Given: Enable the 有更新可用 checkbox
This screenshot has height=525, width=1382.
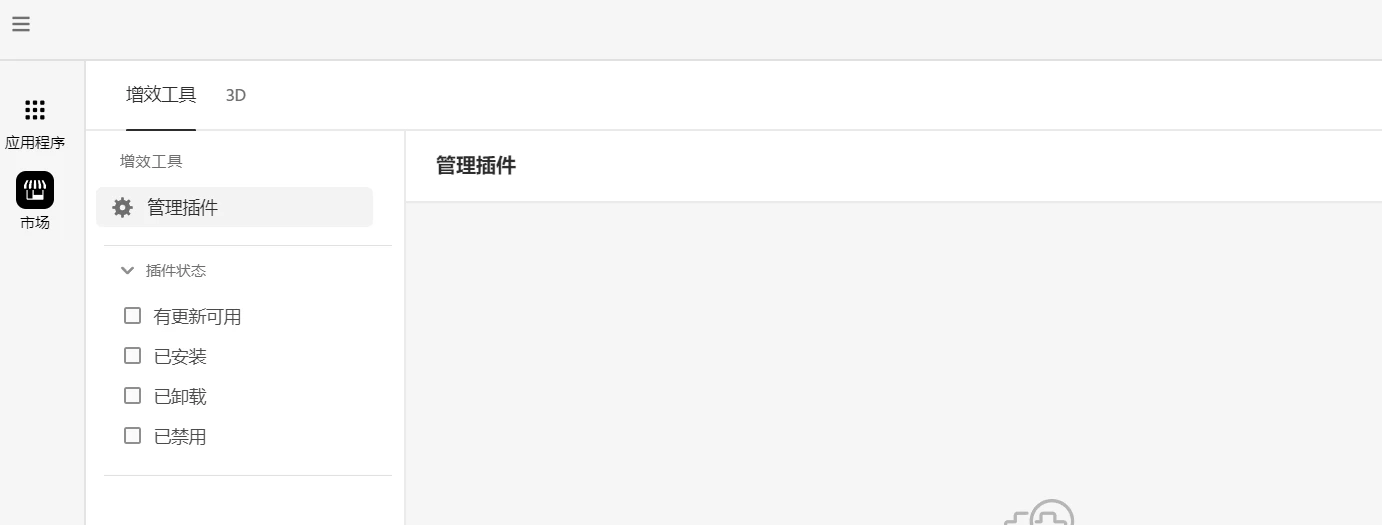Looking at the screenshot, I should click(132, 316).
